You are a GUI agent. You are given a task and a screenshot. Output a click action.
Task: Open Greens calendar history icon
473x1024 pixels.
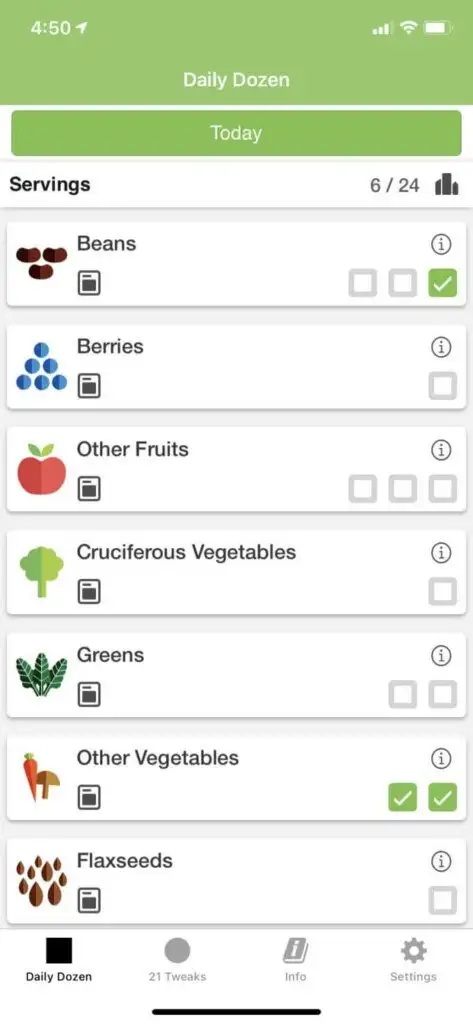point(89,694)
